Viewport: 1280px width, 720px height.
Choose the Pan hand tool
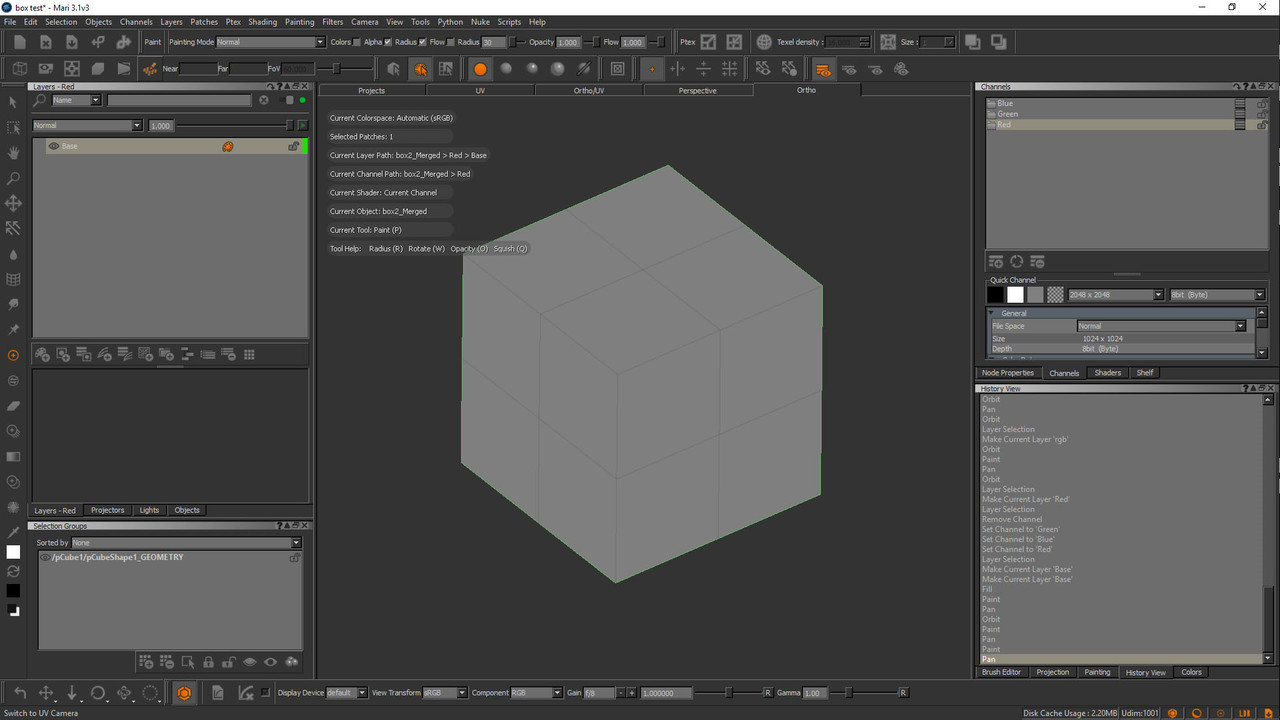pos(13,152)
